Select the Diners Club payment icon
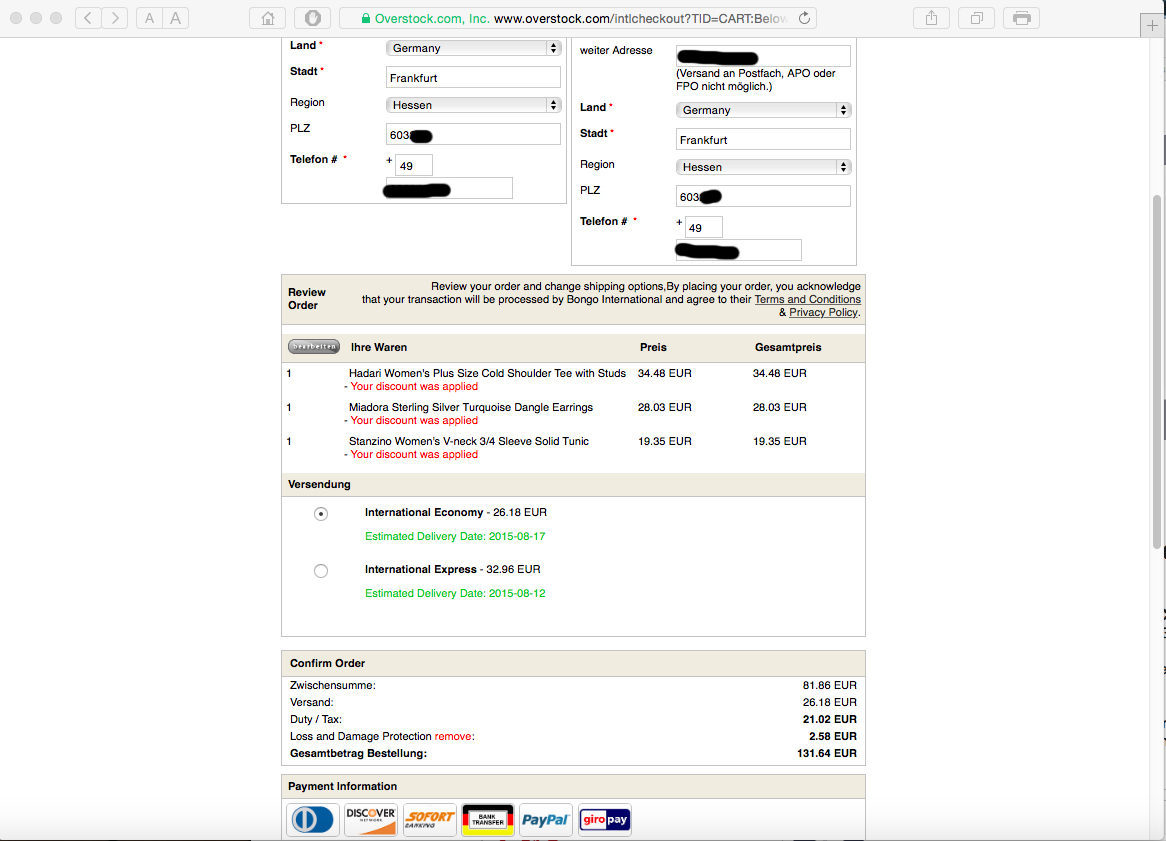 coord(313,819)
